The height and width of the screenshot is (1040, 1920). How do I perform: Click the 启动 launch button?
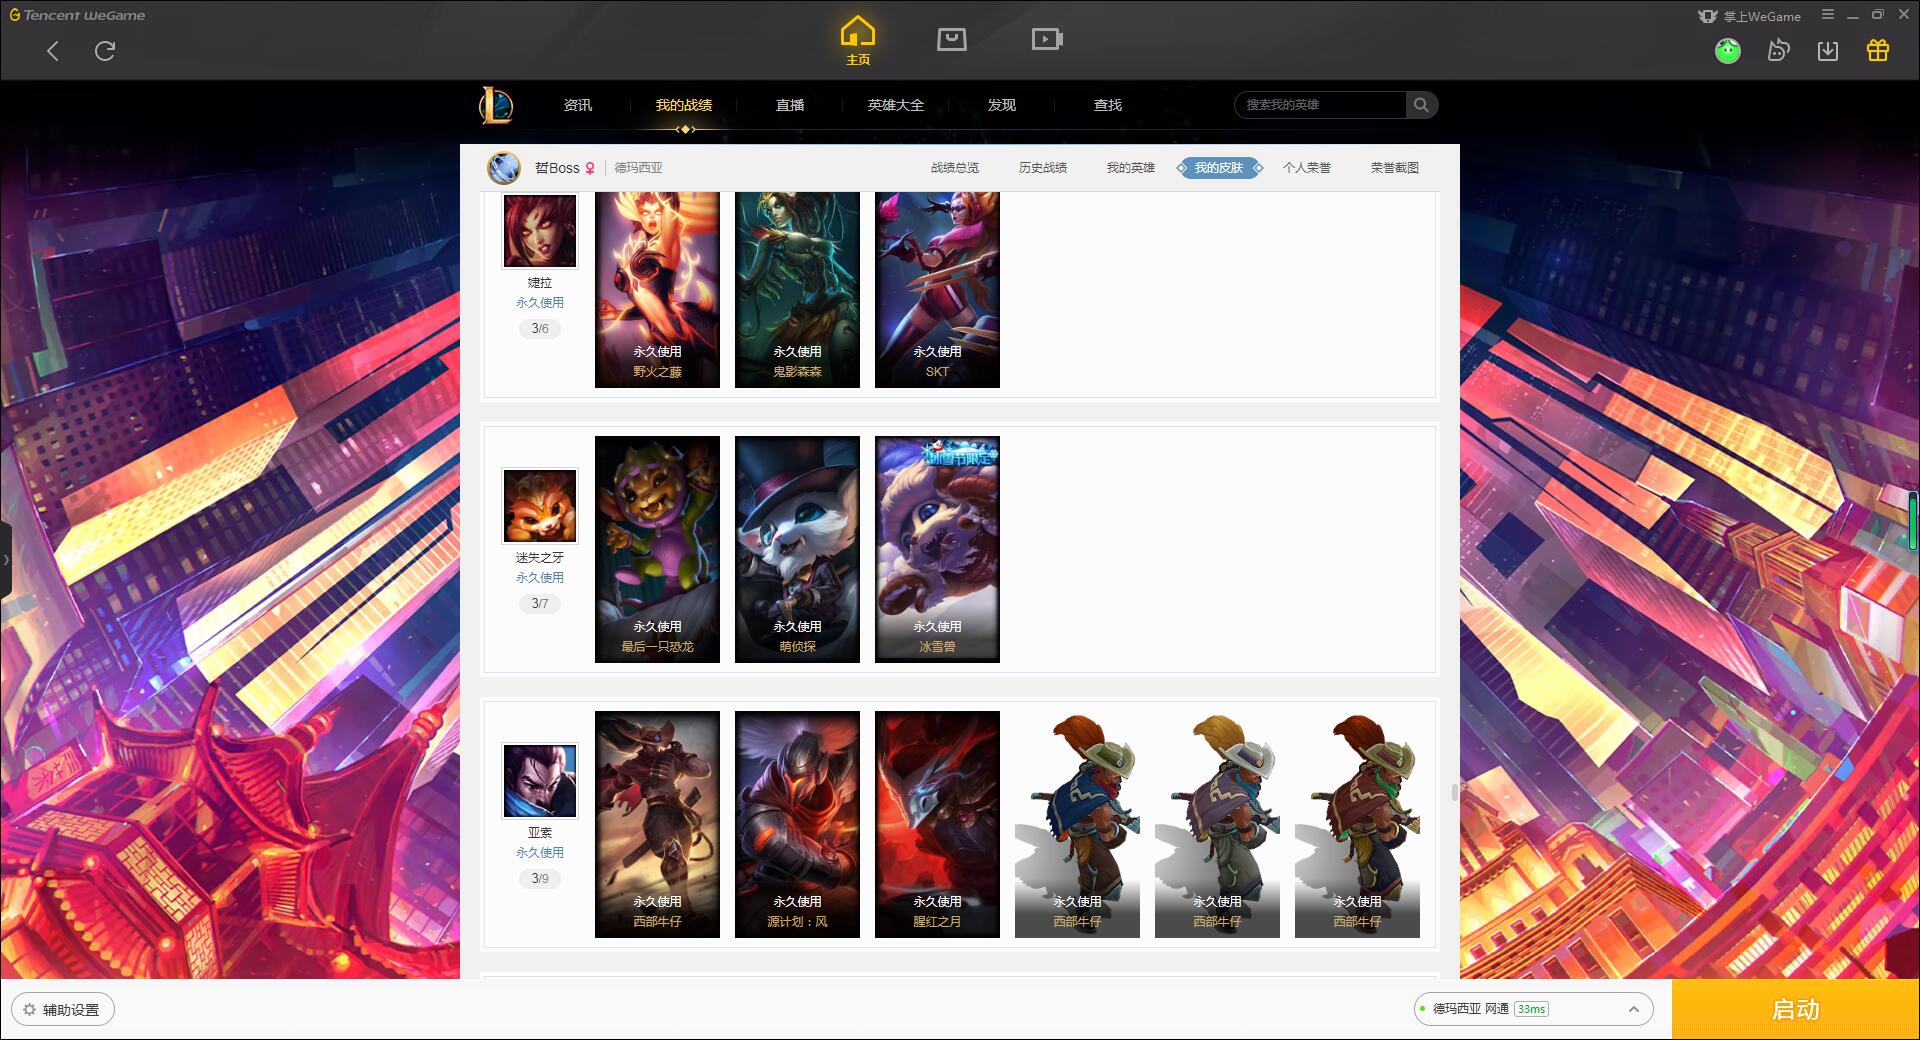[1796, 1010]
